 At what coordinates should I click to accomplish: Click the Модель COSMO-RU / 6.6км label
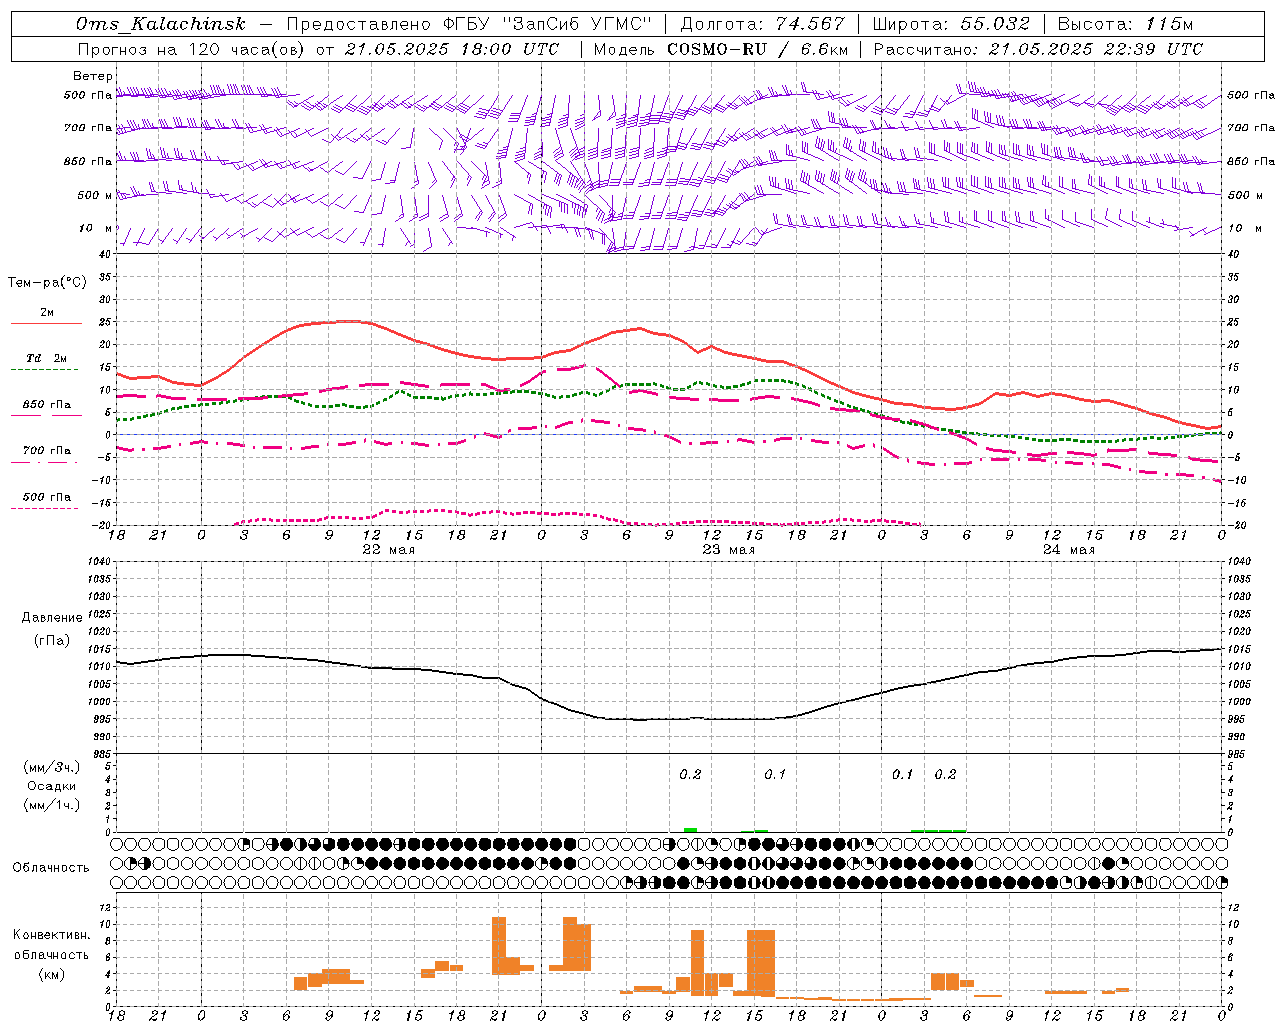[721, 49]
